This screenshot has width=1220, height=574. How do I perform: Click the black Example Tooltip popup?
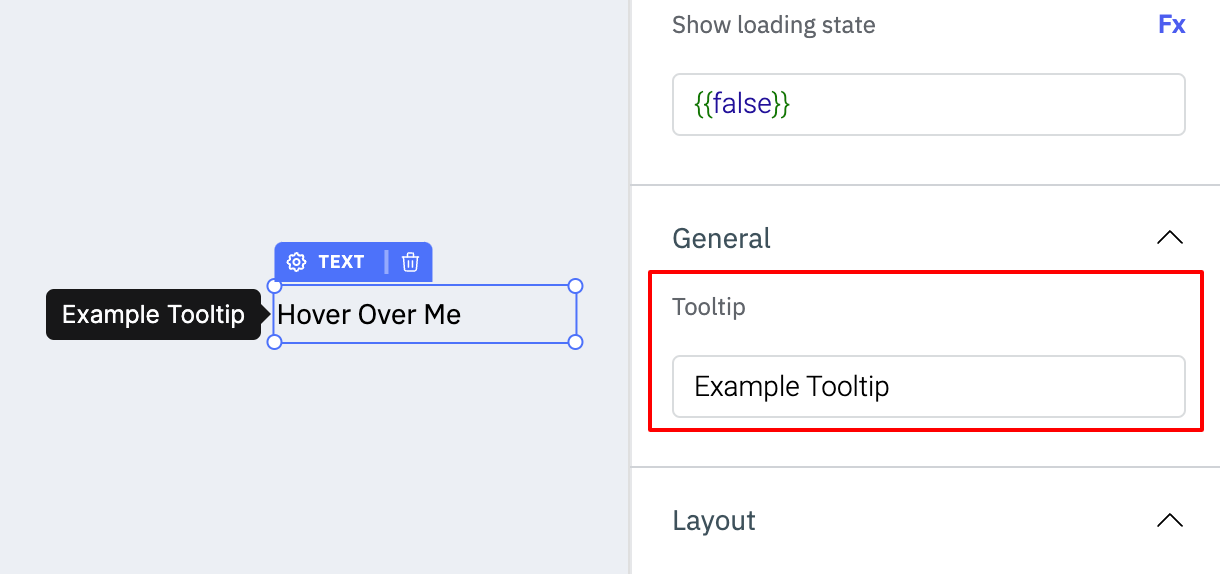[x=153, y=315]
